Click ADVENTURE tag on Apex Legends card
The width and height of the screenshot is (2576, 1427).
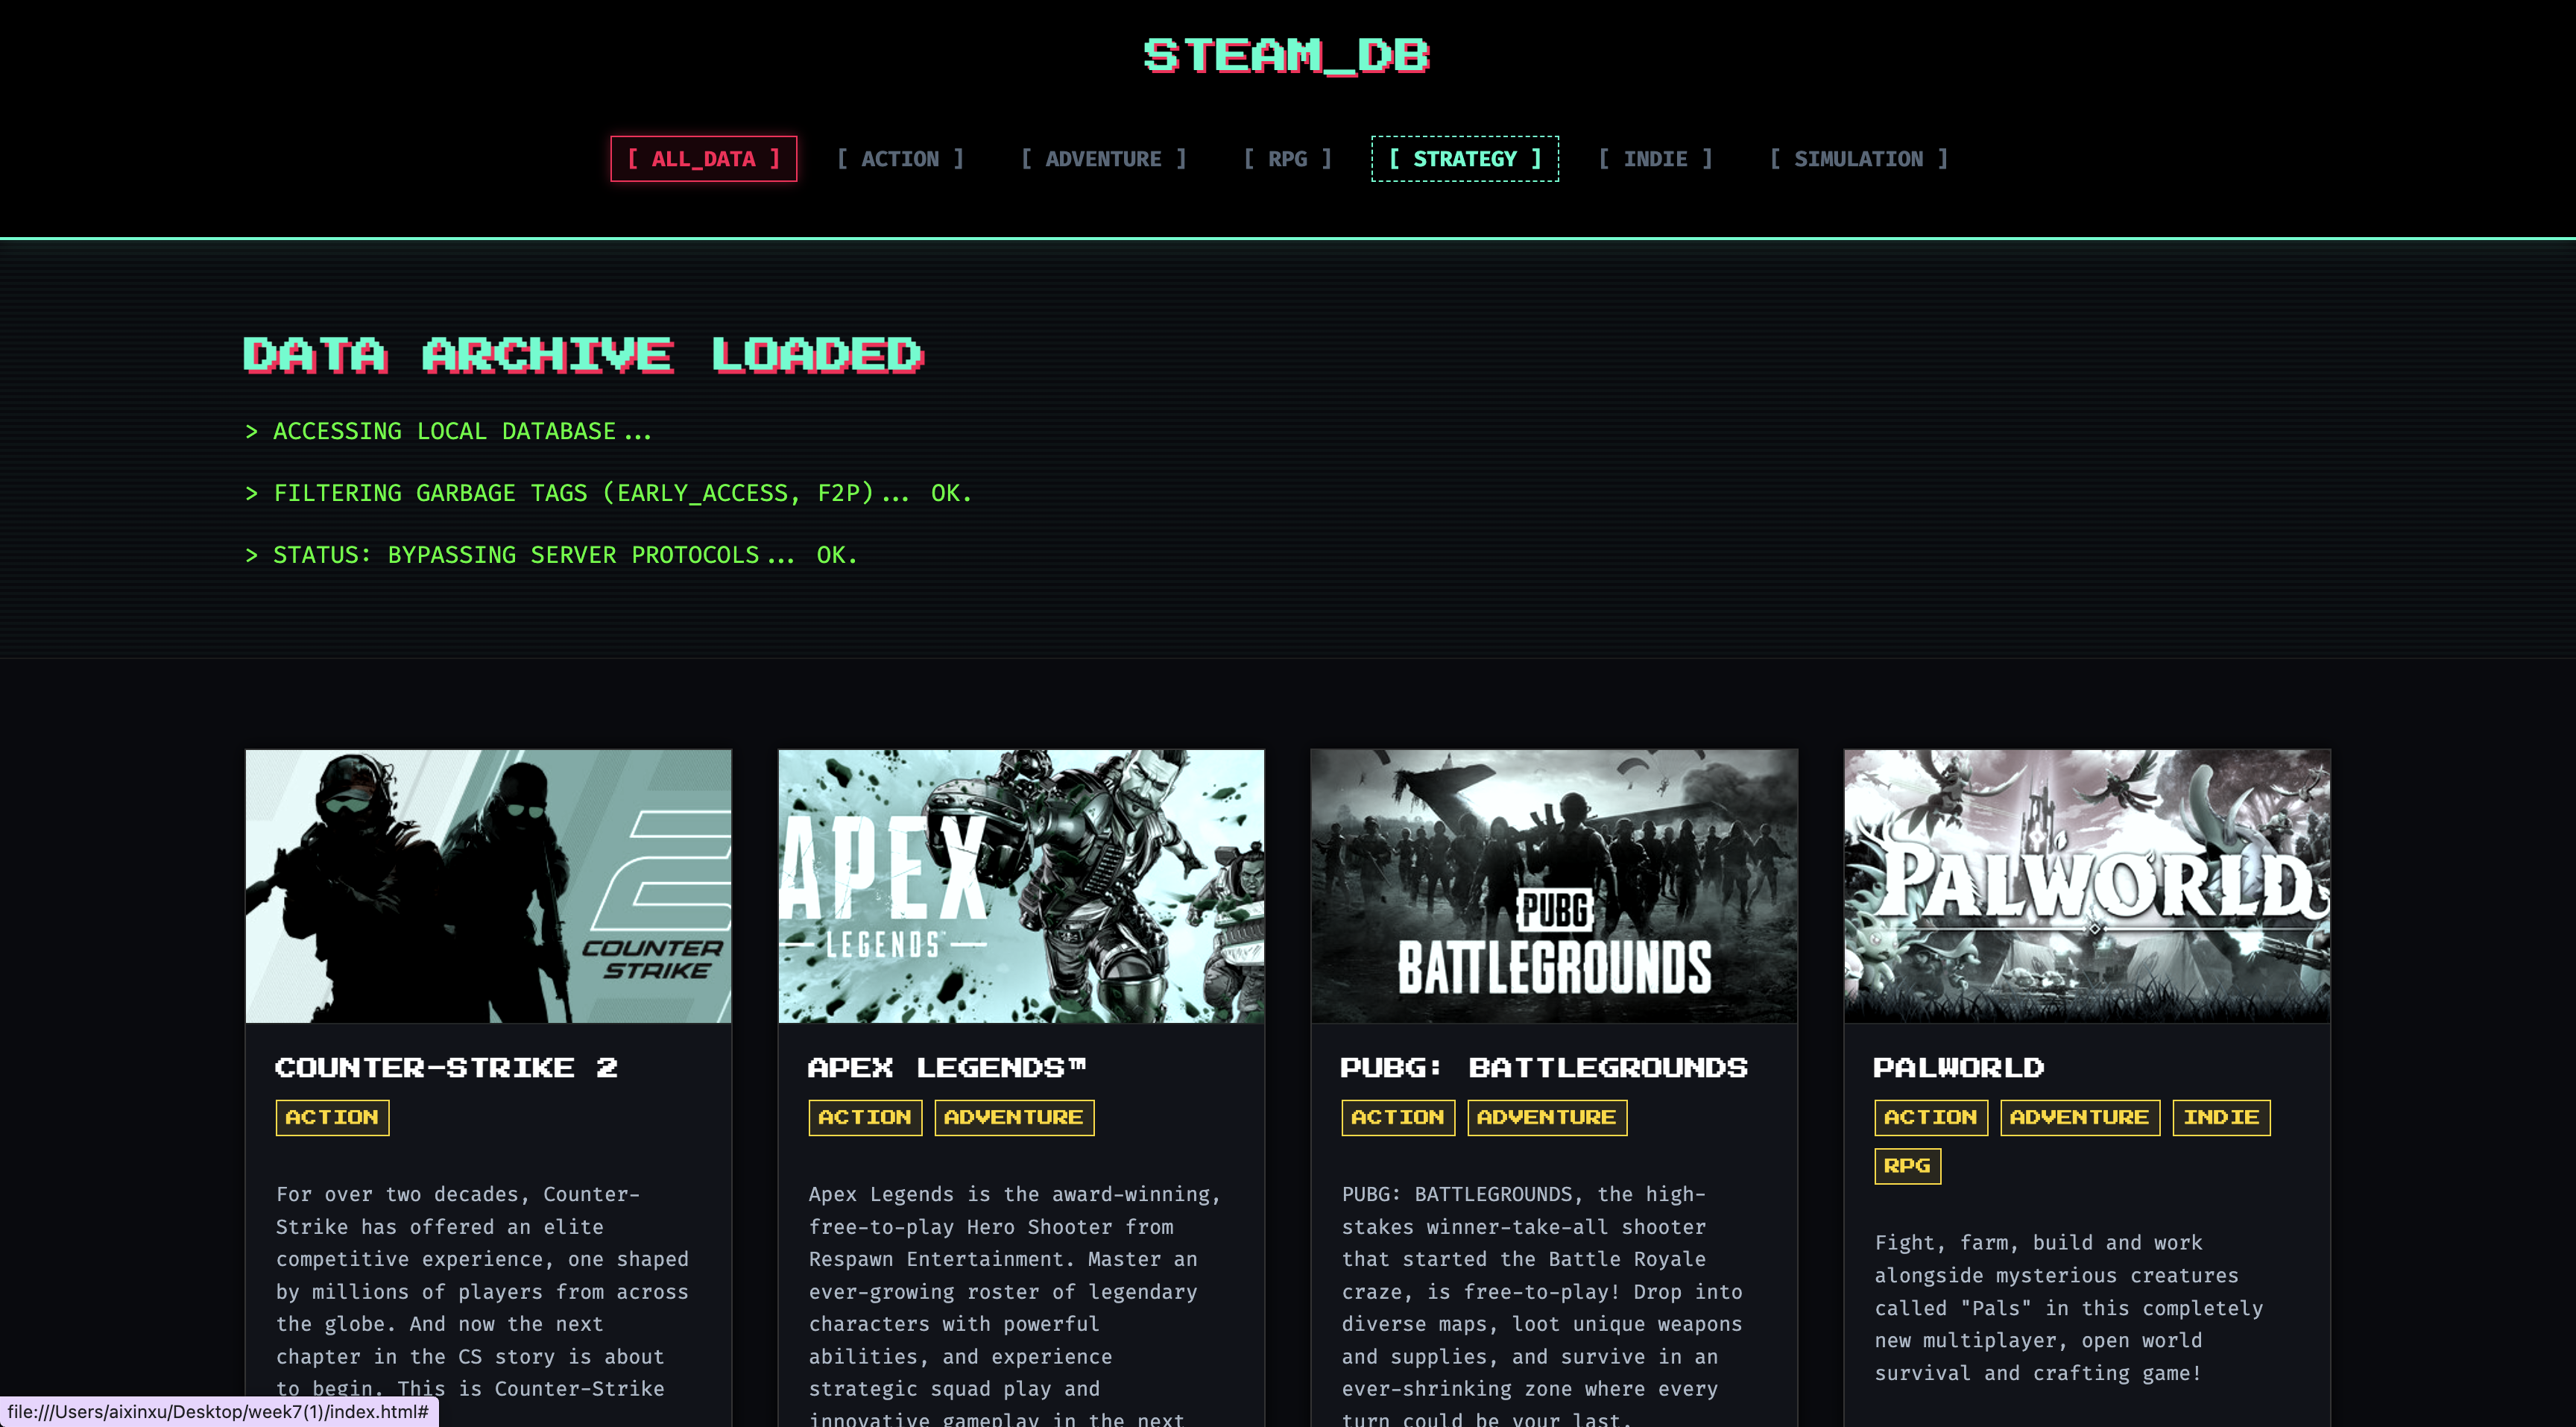(x=1014, y=1117)
